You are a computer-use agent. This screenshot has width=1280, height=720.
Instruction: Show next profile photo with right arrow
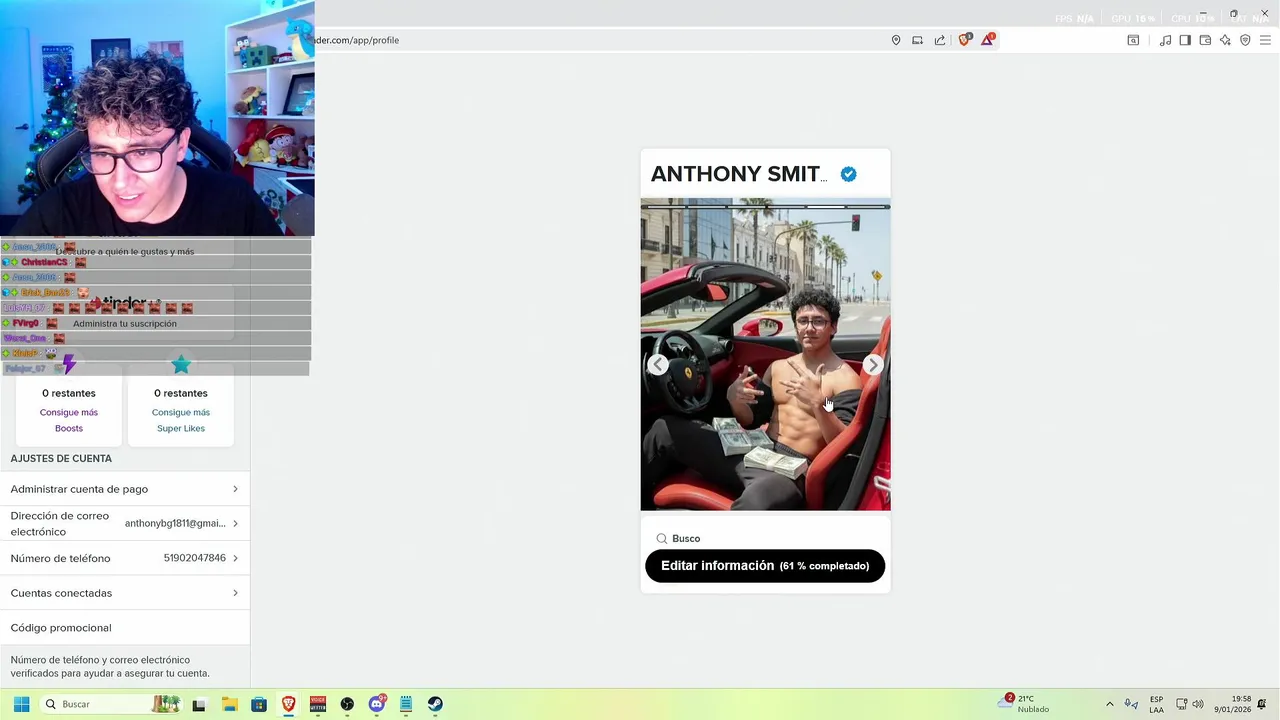coord(873,365)
